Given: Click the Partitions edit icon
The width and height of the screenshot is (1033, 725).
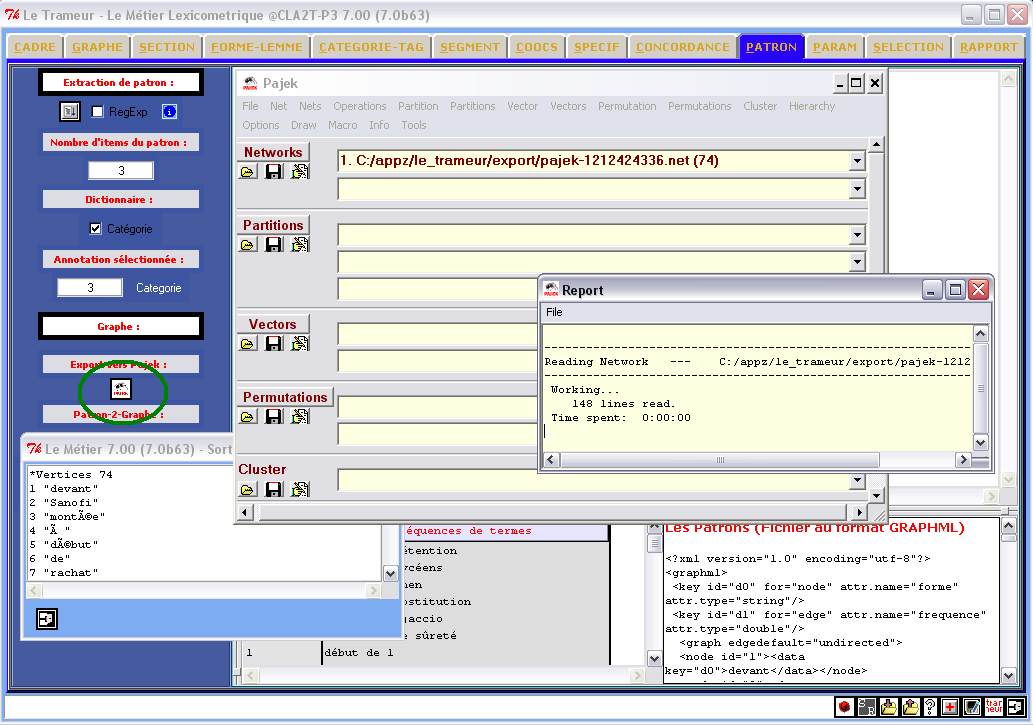Looking at the screenshot, I should click(300, 245).
